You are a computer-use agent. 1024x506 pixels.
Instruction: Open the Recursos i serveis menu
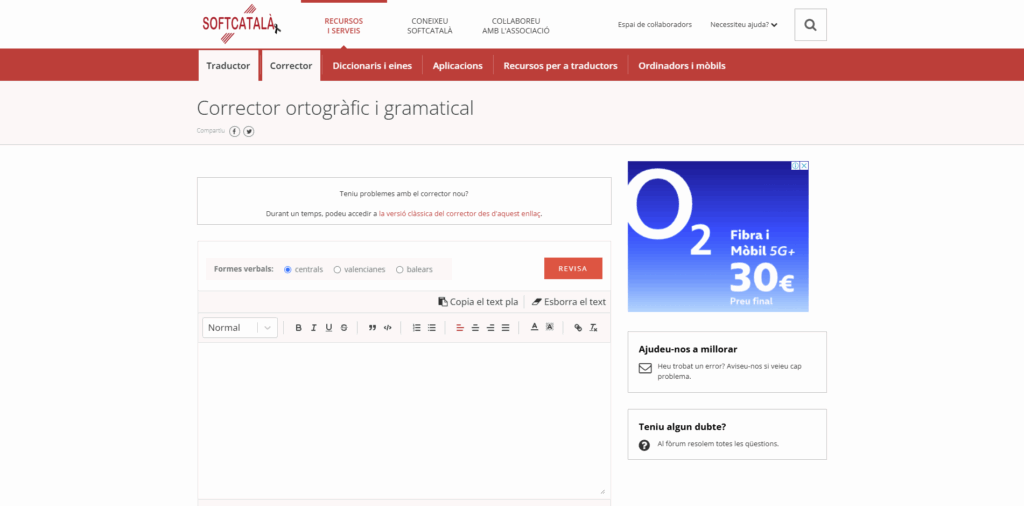tap(343, 25)
